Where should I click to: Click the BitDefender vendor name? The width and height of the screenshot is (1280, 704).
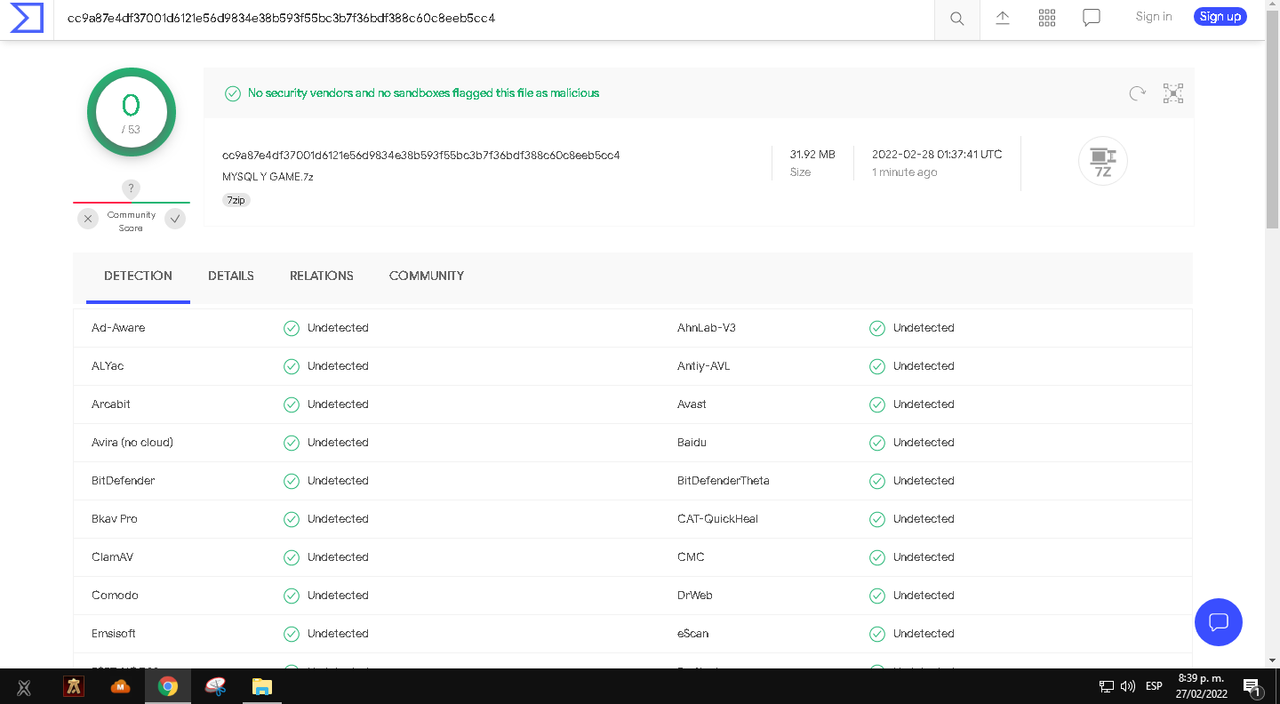tap(123, 481)
